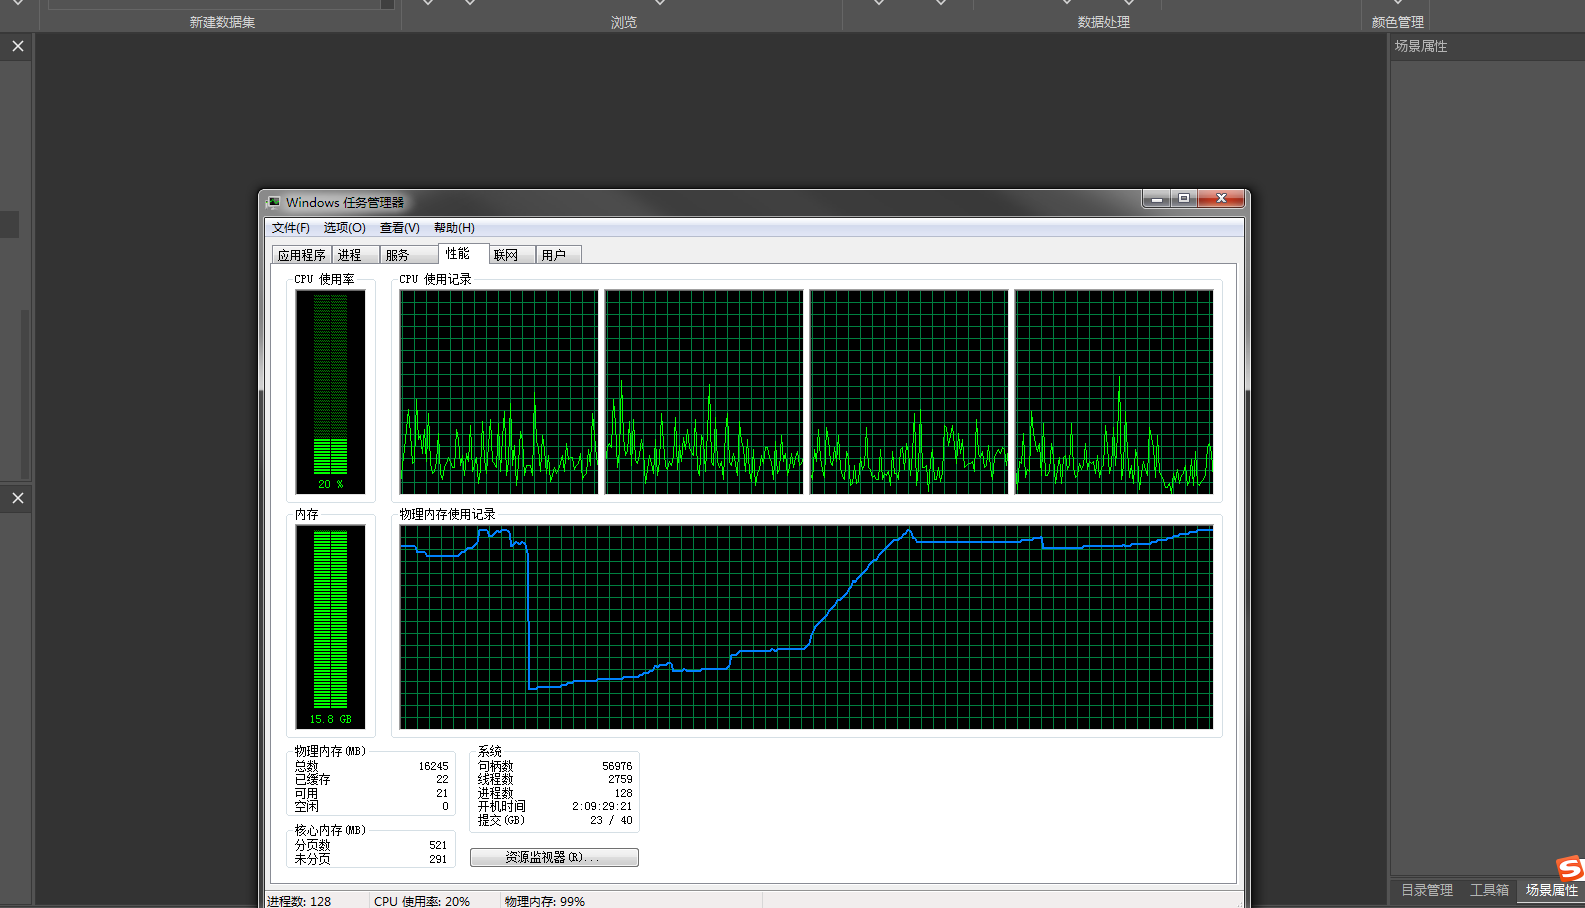The height and width of the screenshot is (908, 1585).
Task: Select the 开机时间 value 2:09:29:21
Action: click(x=602, y=806)
